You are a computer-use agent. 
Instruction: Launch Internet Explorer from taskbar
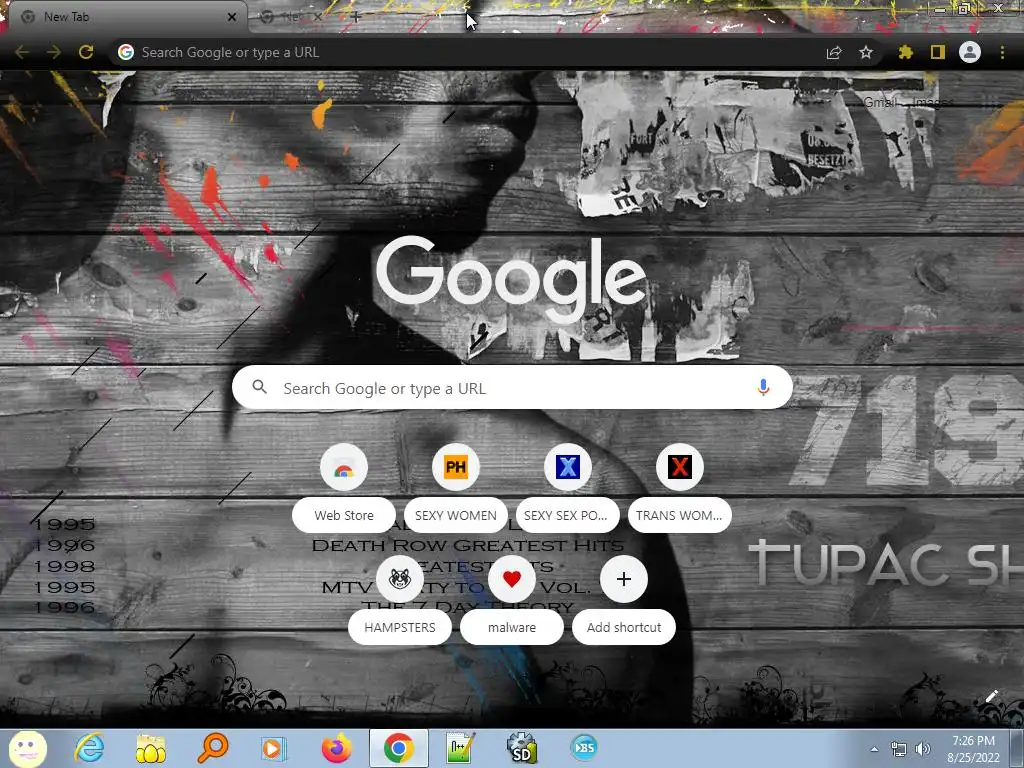click(89, 748)
